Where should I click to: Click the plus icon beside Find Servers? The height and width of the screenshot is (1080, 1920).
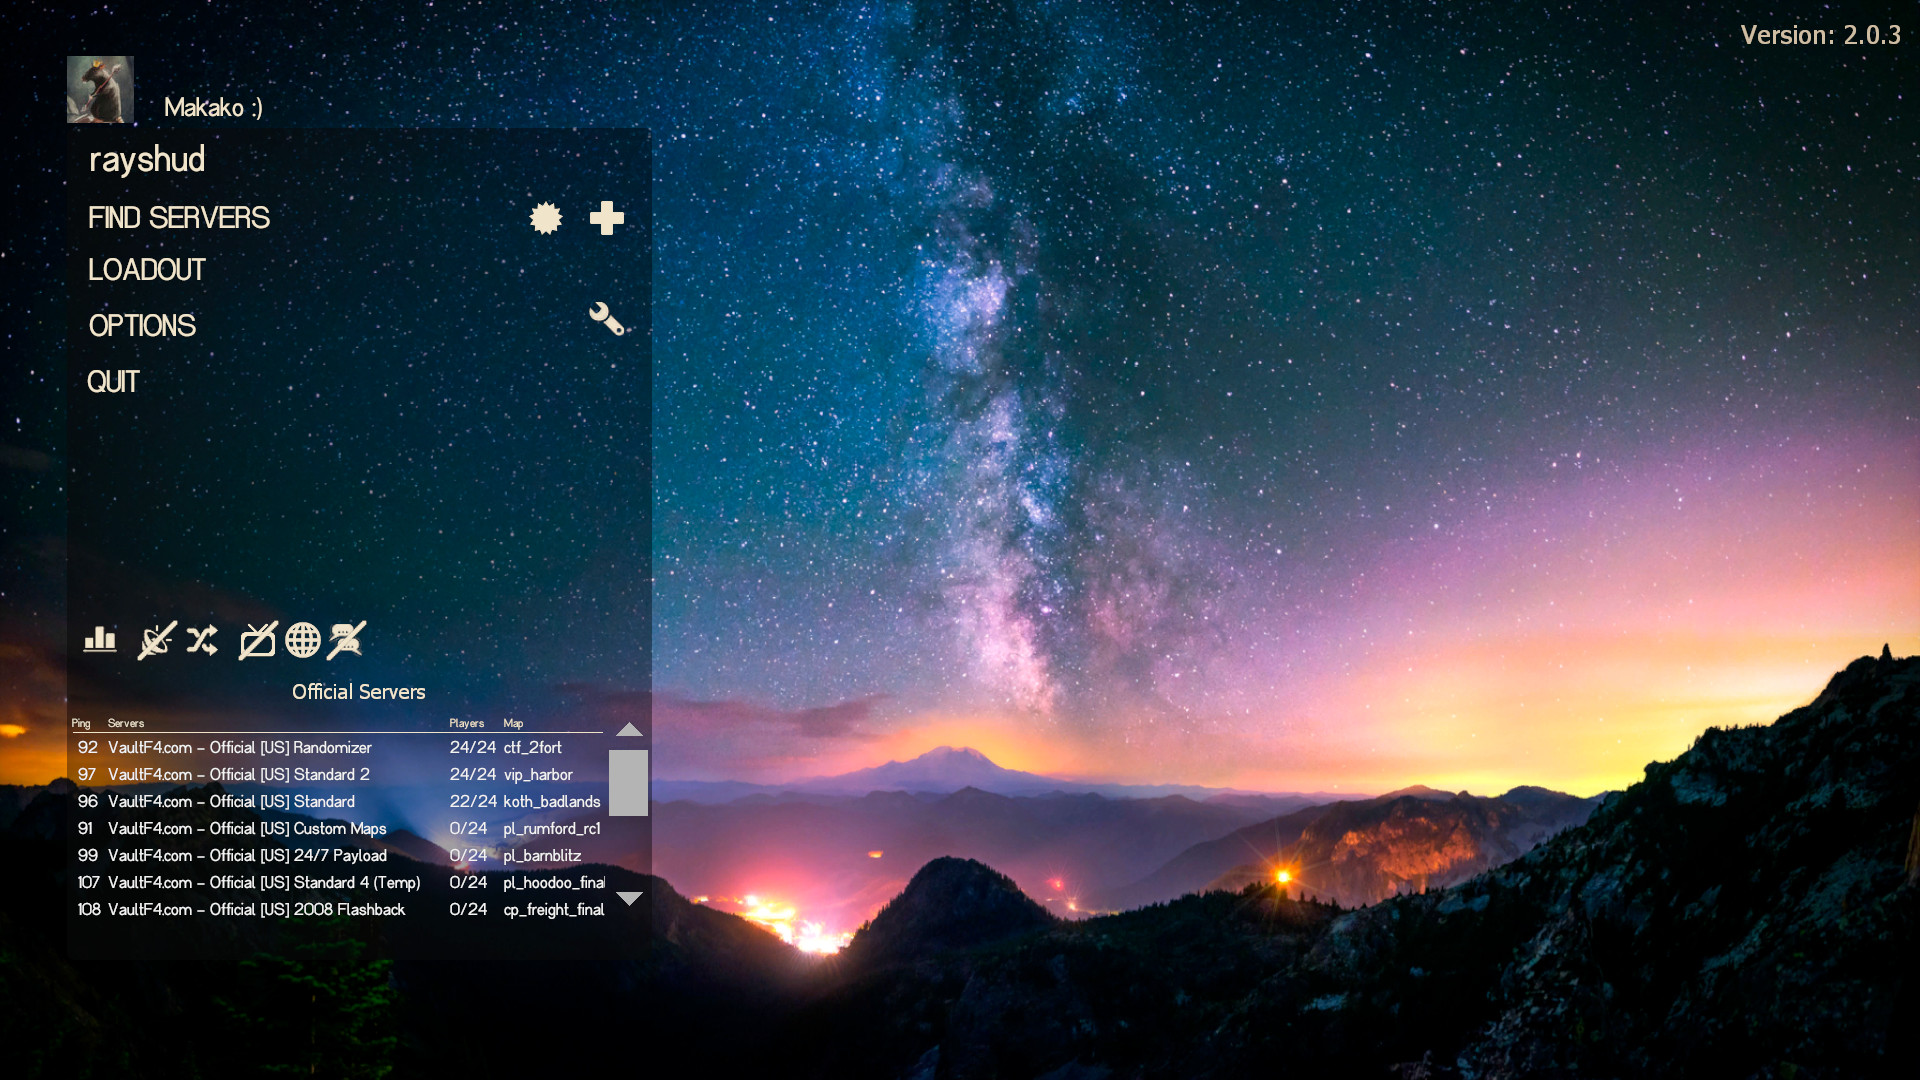(607, 218)
